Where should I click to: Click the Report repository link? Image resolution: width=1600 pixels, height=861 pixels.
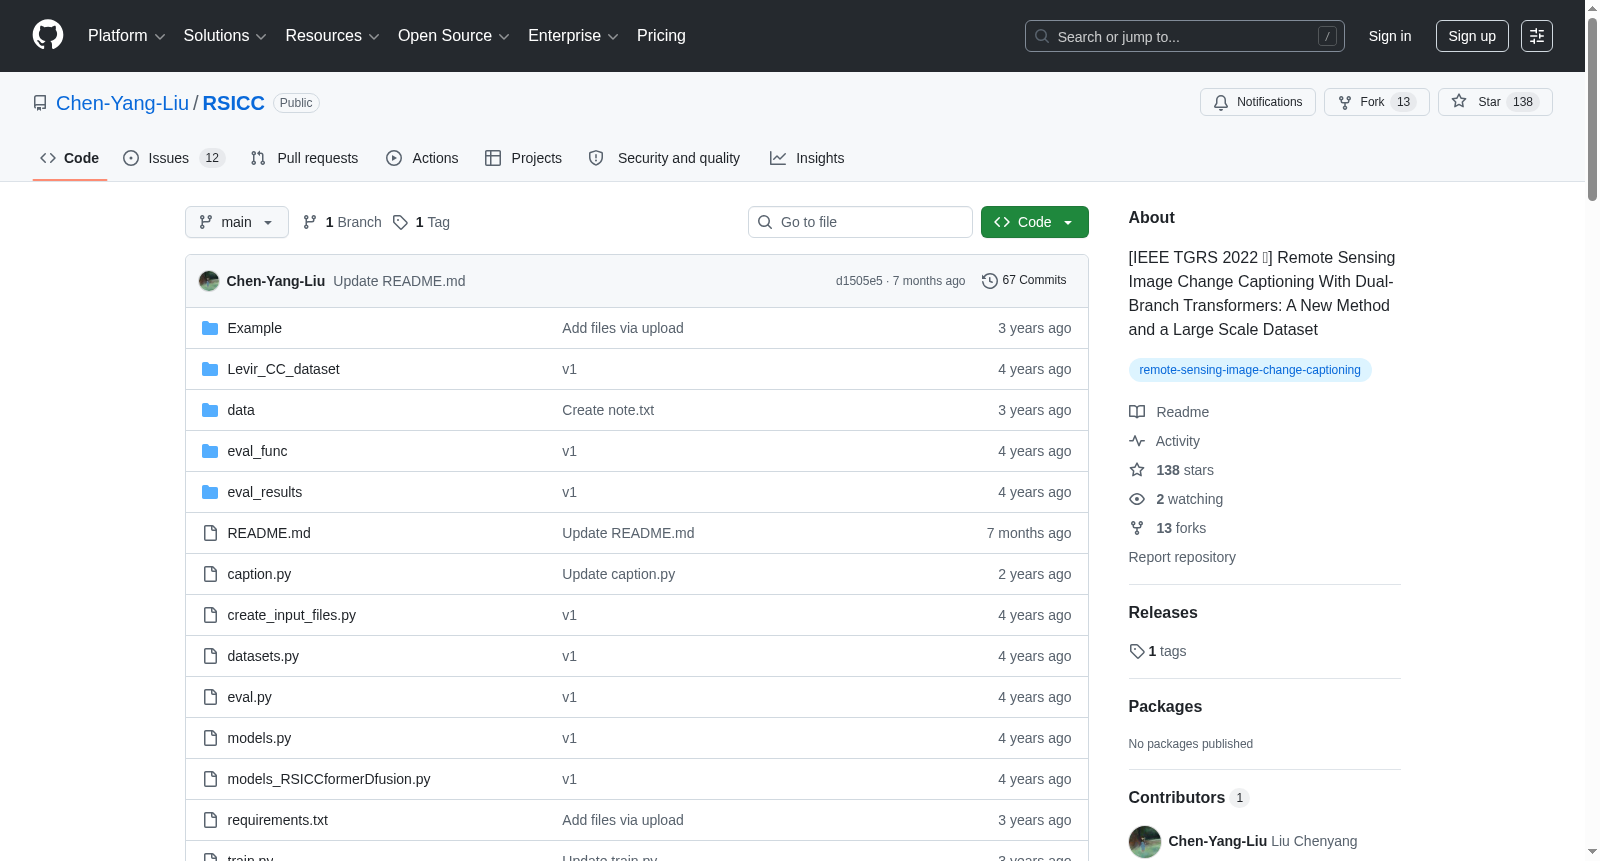1182,557
